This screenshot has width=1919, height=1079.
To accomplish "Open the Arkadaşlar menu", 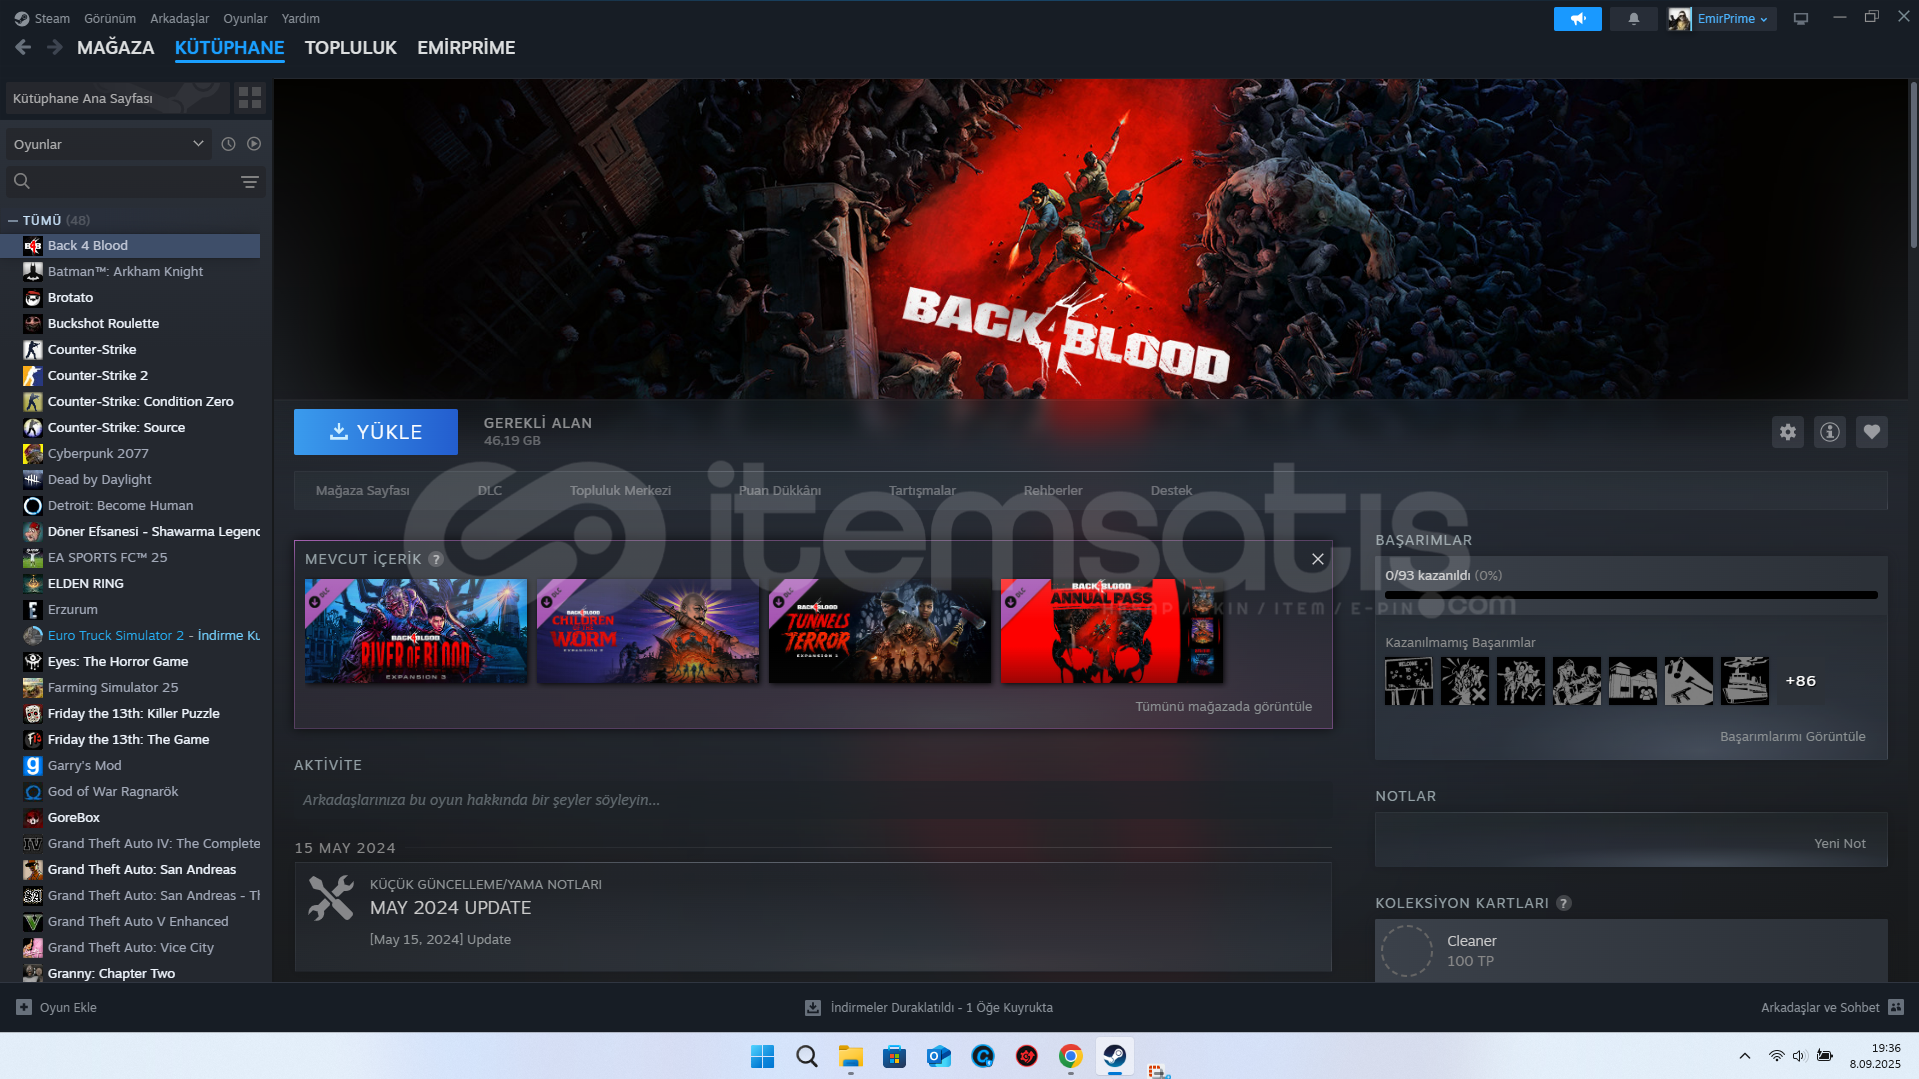I will click(180, 18).
